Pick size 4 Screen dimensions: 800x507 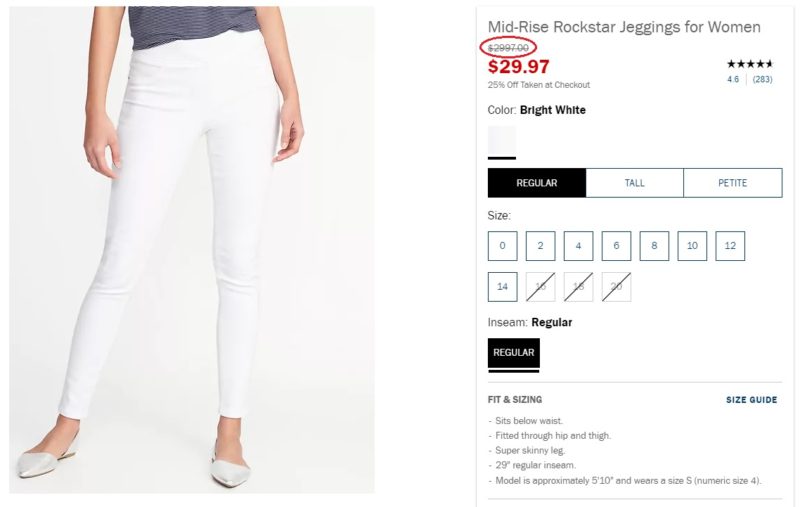[578, 246]
